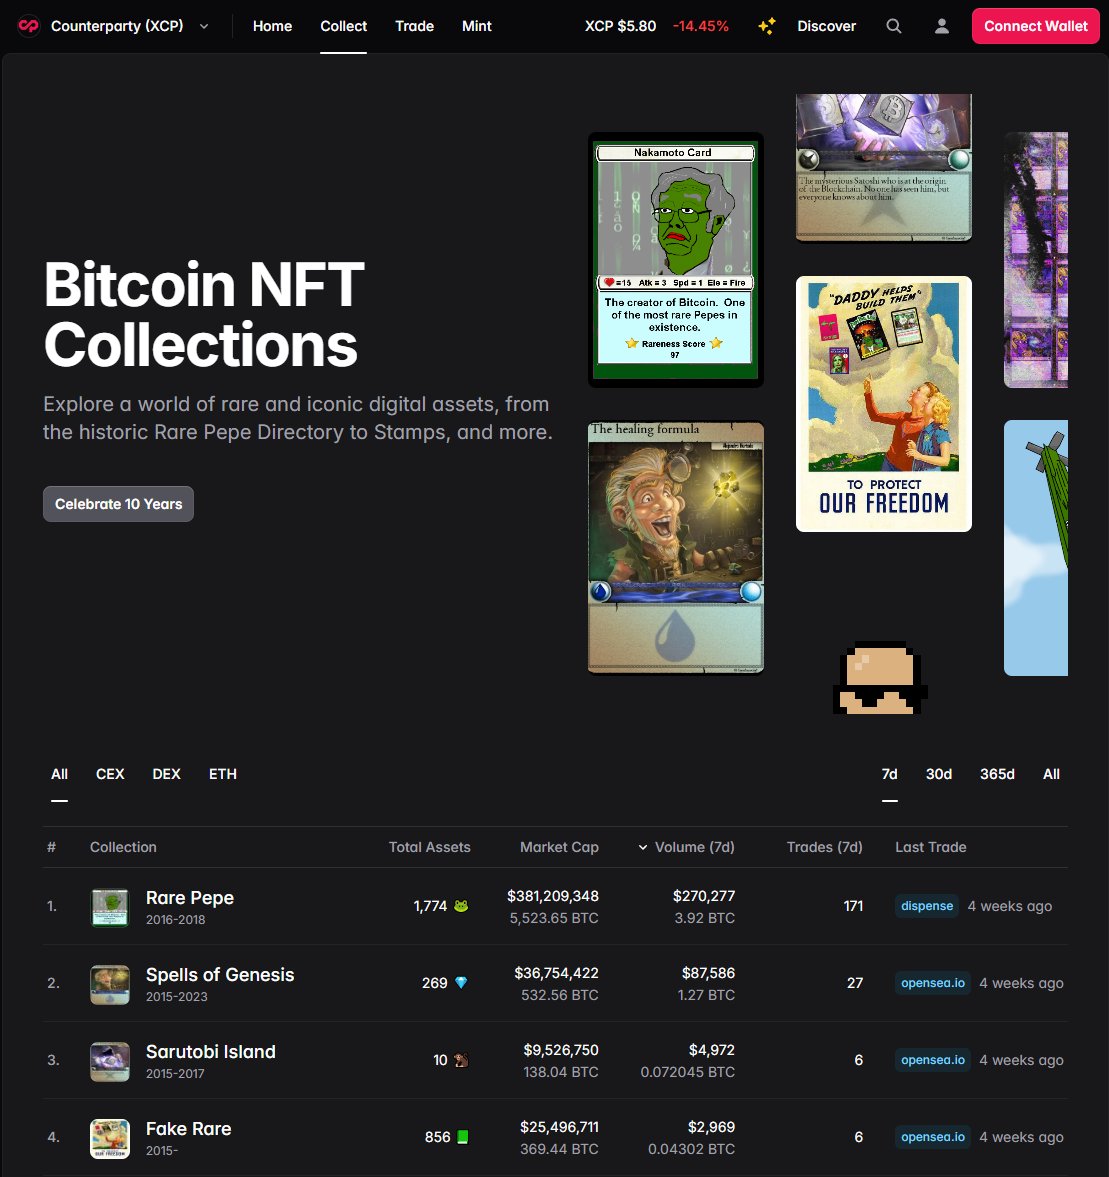Sort by the Market Cap column header
1109x1177 pixels.
coord(559,847)
